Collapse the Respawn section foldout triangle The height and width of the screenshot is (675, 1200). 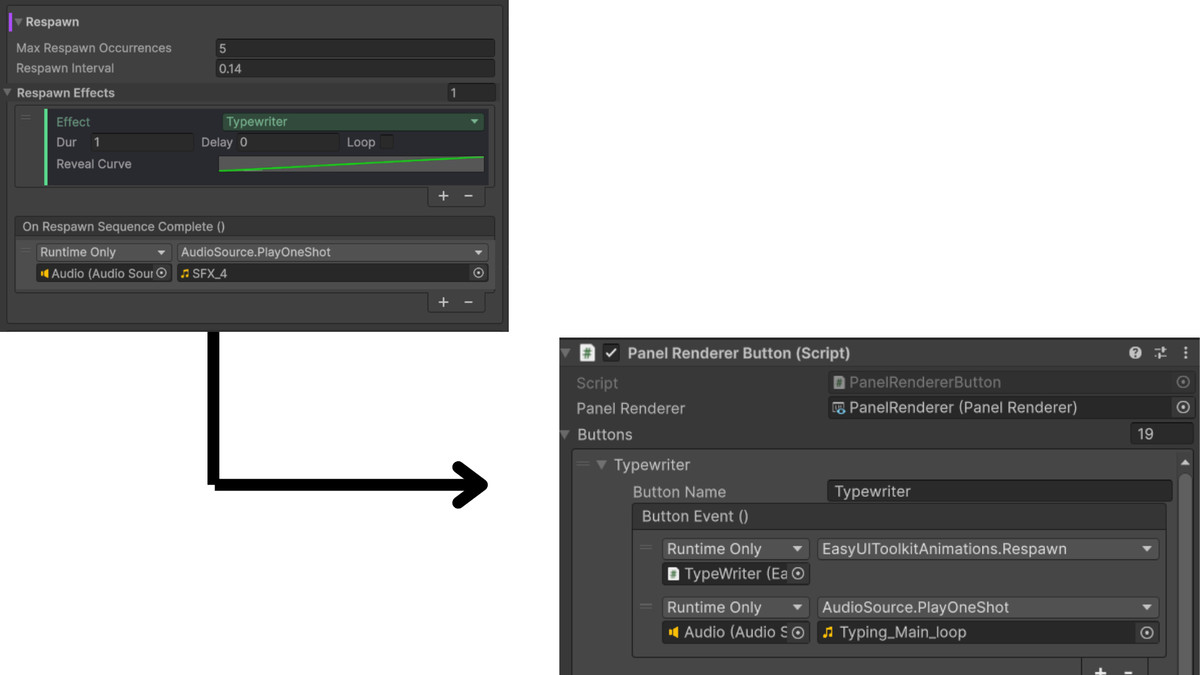(18, 22)
